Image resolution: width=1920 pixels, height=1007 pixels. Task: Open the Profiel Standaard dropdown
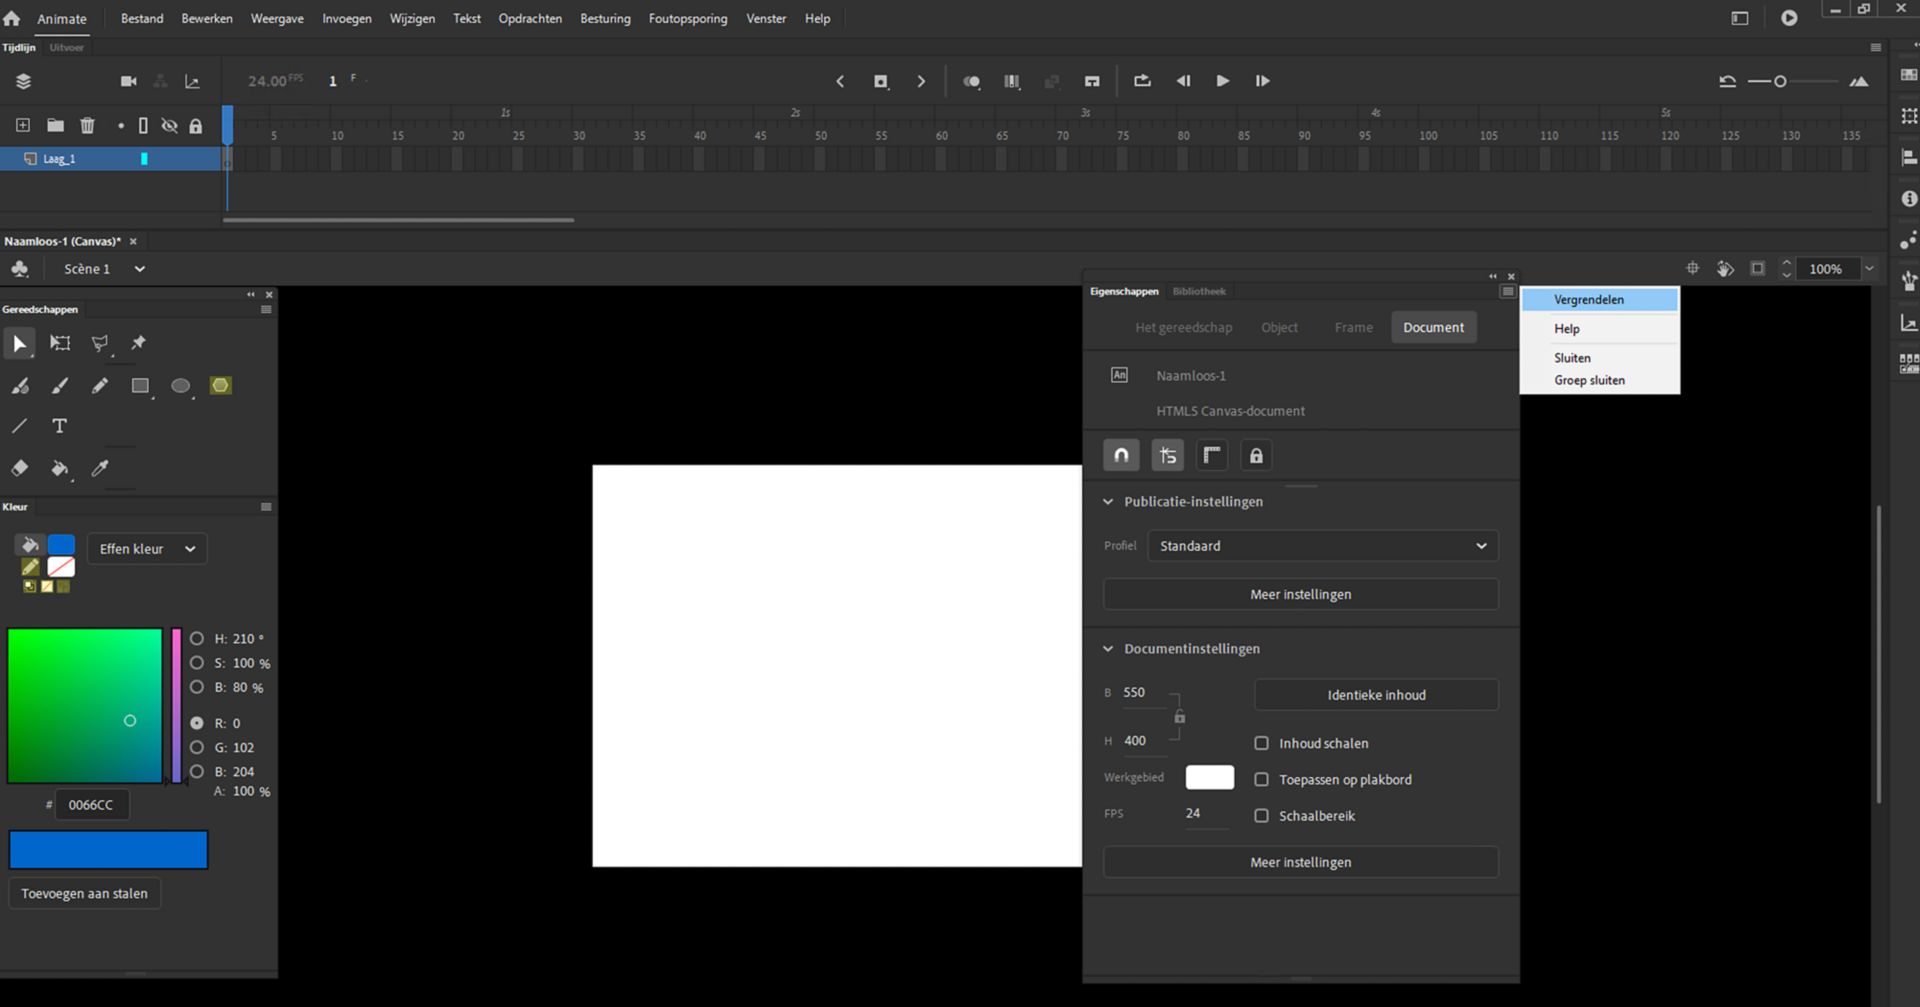(x=1323, y=546)
